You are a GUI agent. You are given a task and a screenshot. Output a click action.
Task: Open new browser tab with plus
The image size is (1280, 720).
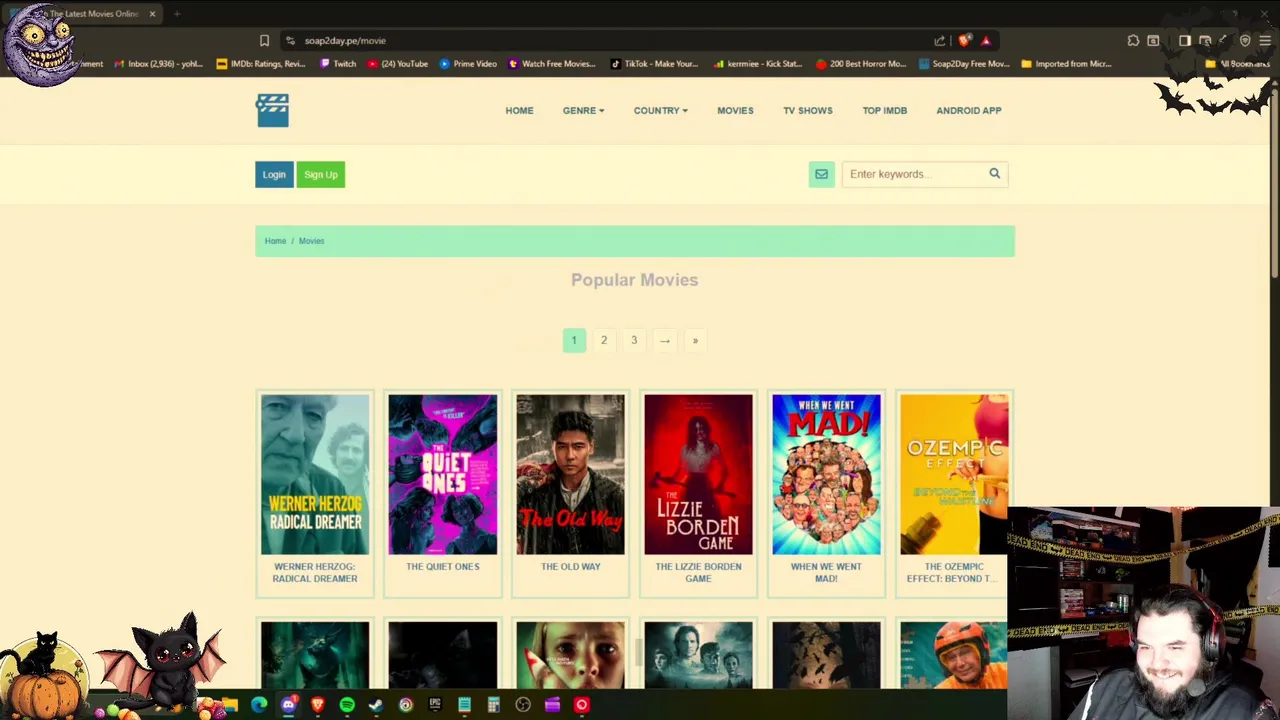tap(176, 14)
